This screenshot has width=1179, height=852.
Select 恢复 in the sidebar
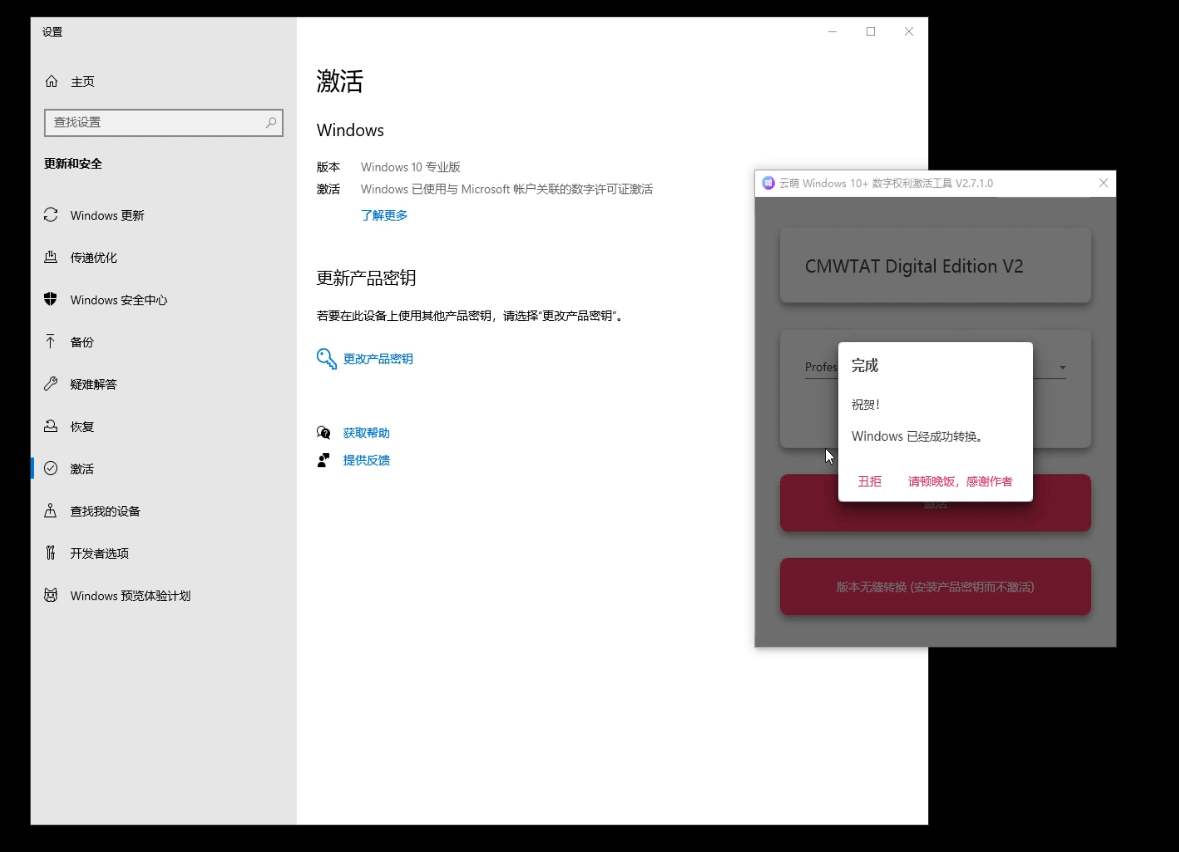click(x=77, y=426)
